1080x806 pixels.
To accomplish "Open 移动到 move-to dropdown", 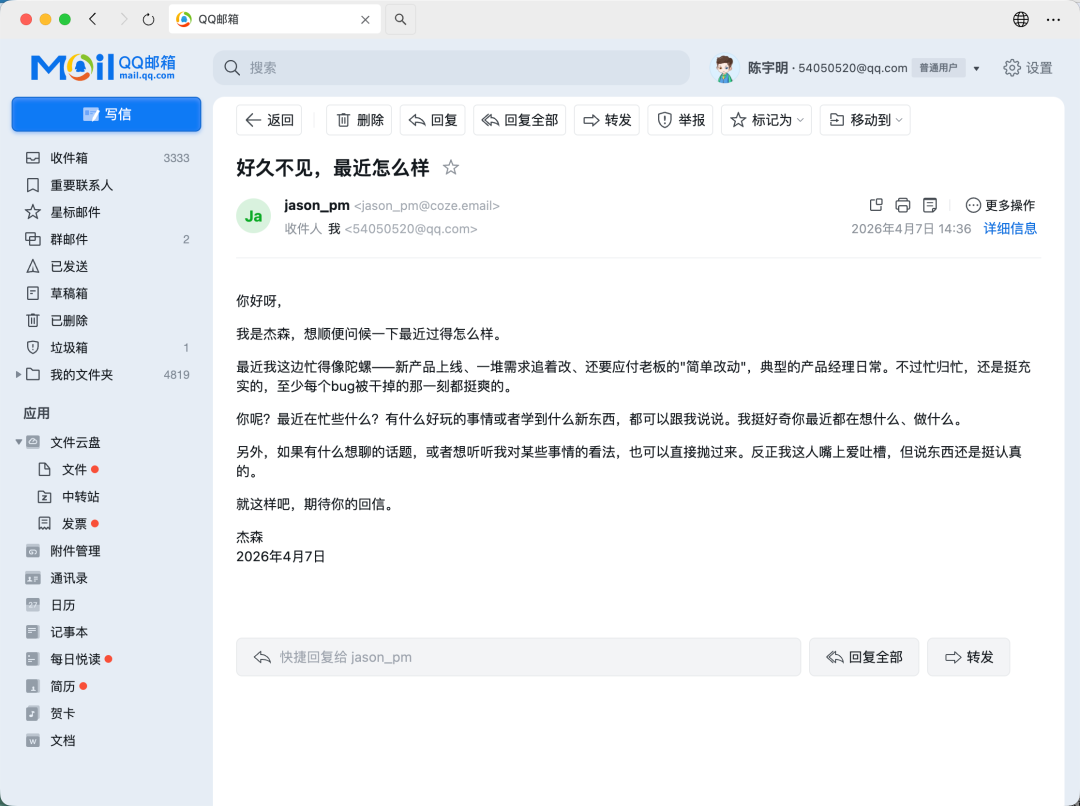I will point(865,120).
